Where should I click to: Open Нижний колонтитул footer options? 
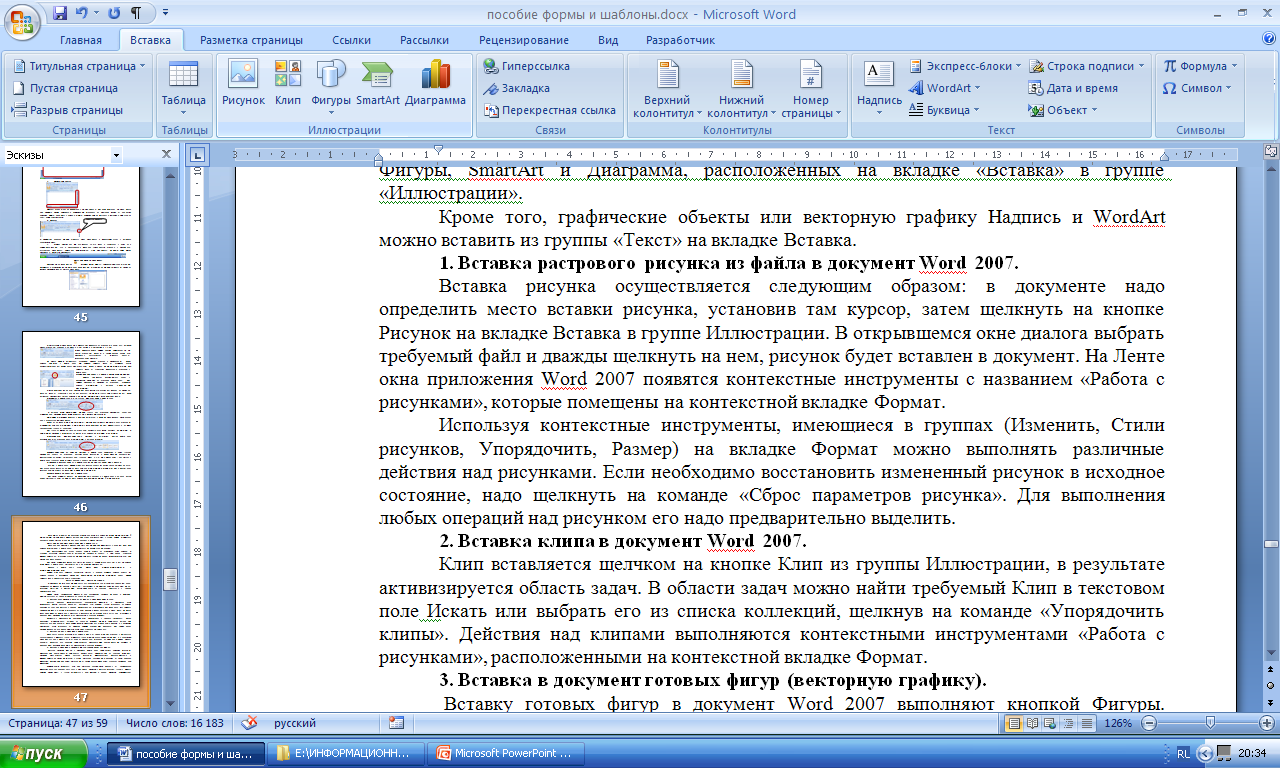(x=742, y=88)
